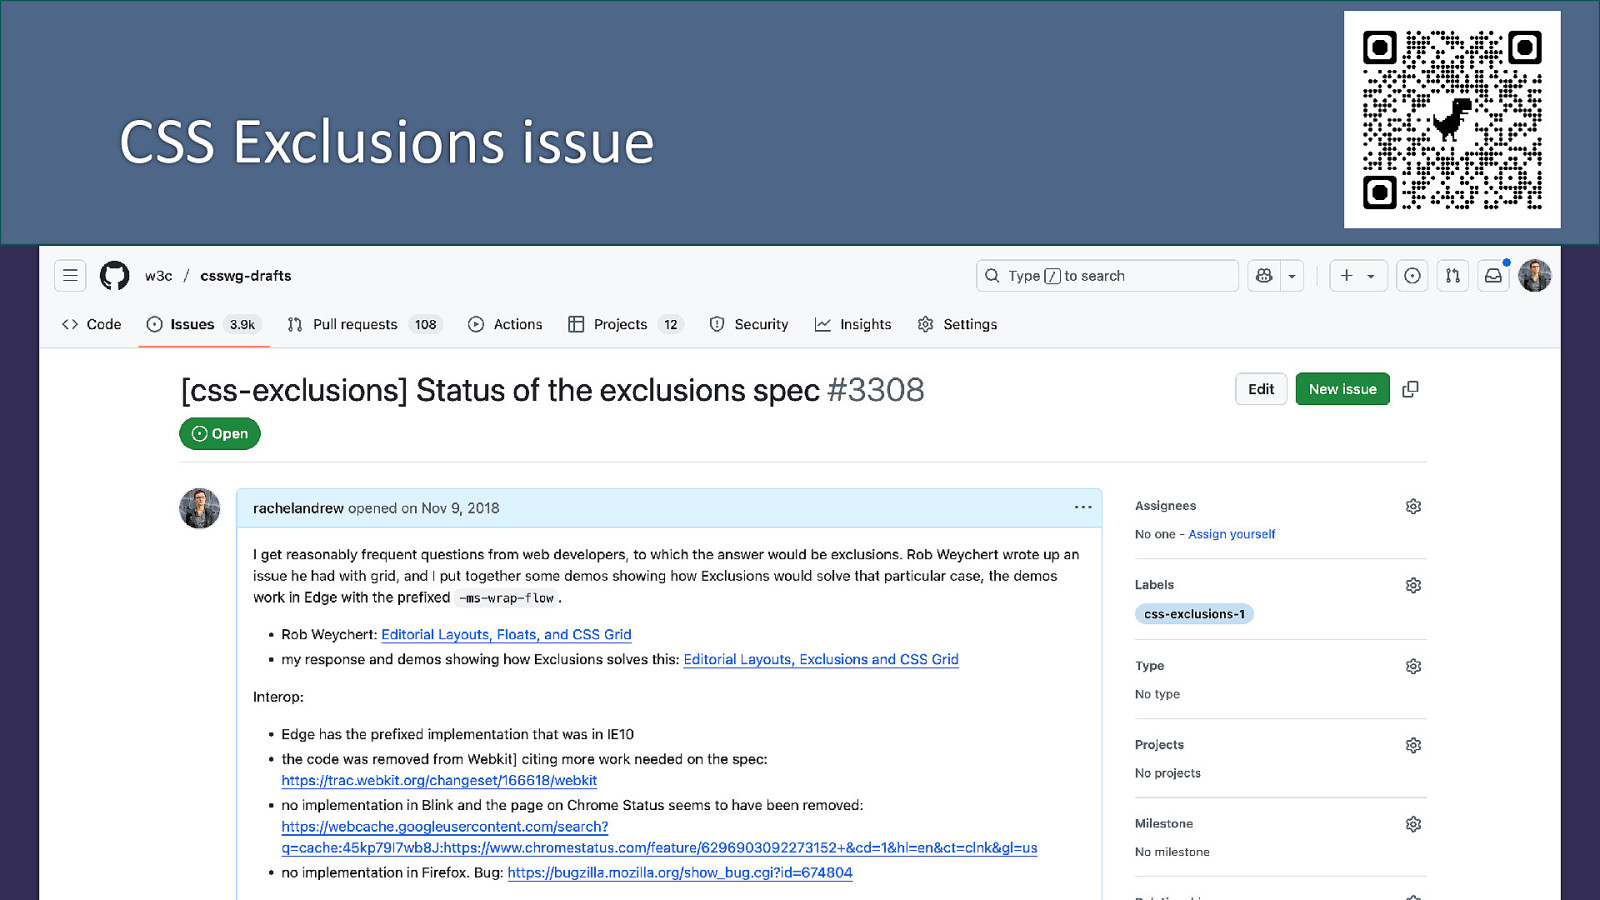
Task: Click the w3c organization link
Action: (158, 276)
